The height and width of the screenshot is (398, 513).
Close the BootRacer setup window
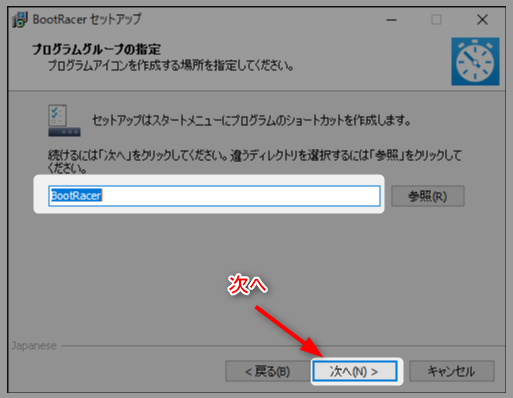482,20
